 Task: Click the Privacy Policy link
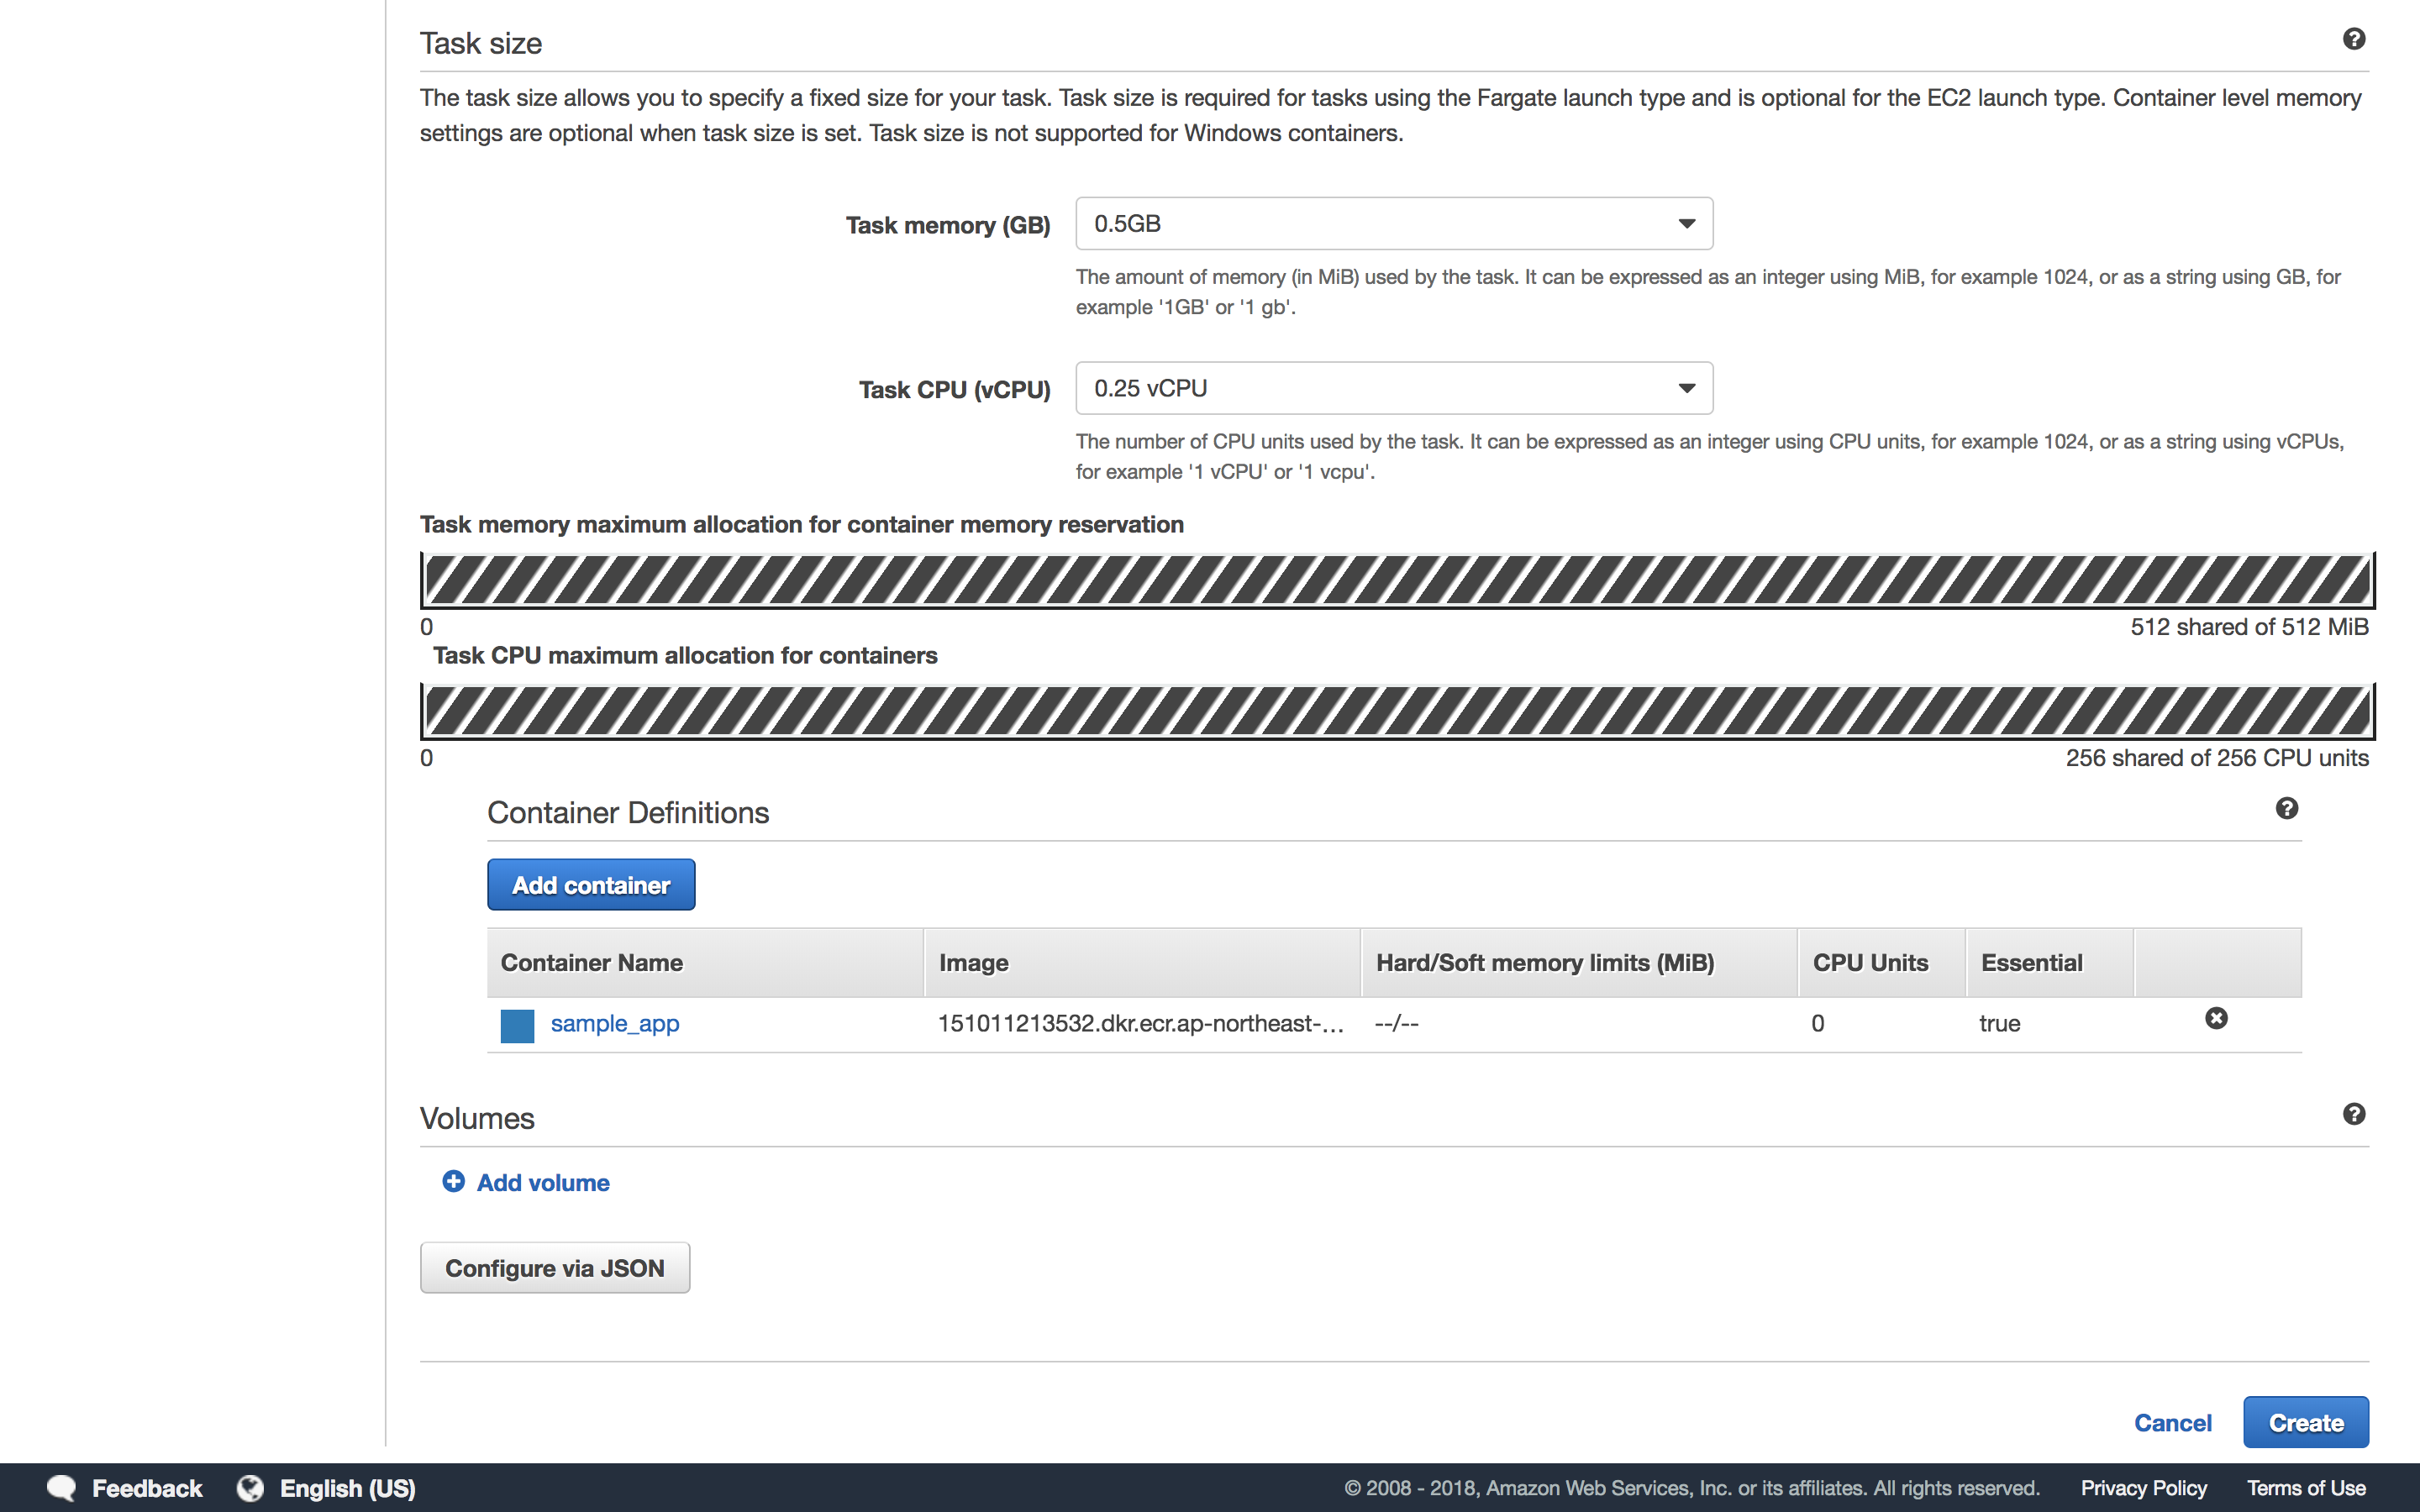pos(2143,1487)
